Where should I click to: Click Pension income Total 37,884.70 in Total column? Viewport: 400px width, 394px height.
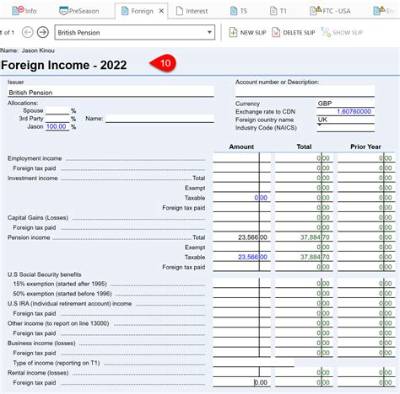pos(304,237)
